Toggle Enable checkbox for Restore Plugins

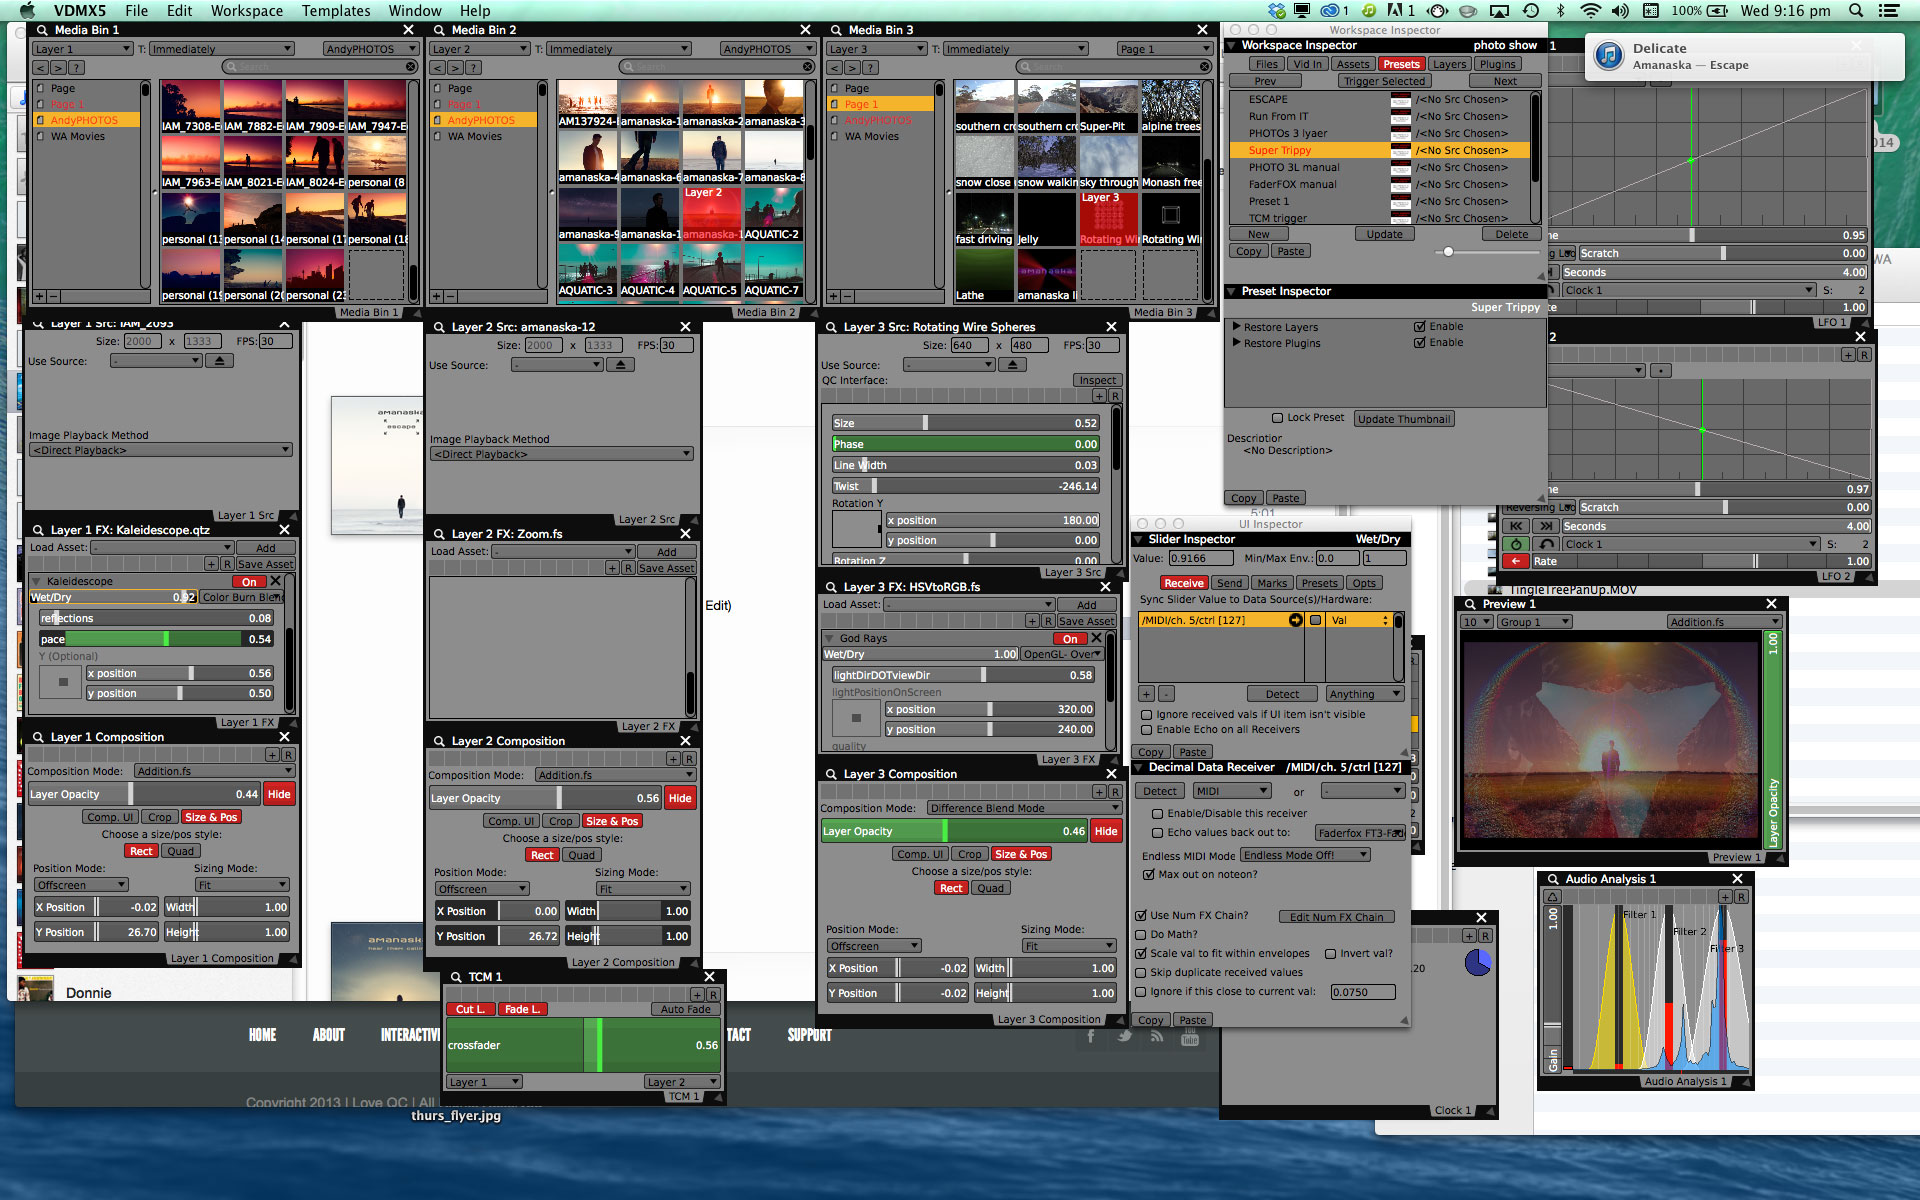pyautogui.click(x=1419, y=343)
